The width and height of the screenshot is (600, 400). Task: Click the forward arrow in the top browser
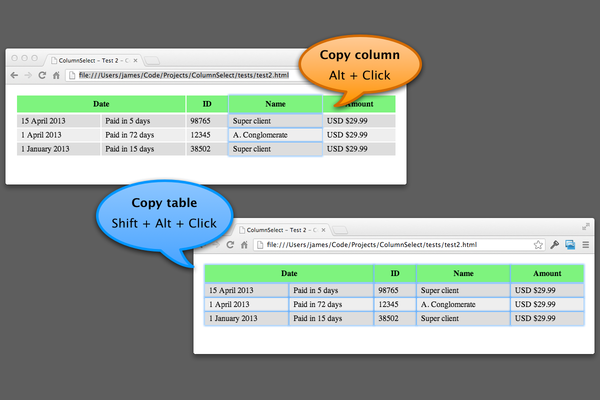[27, 75]
